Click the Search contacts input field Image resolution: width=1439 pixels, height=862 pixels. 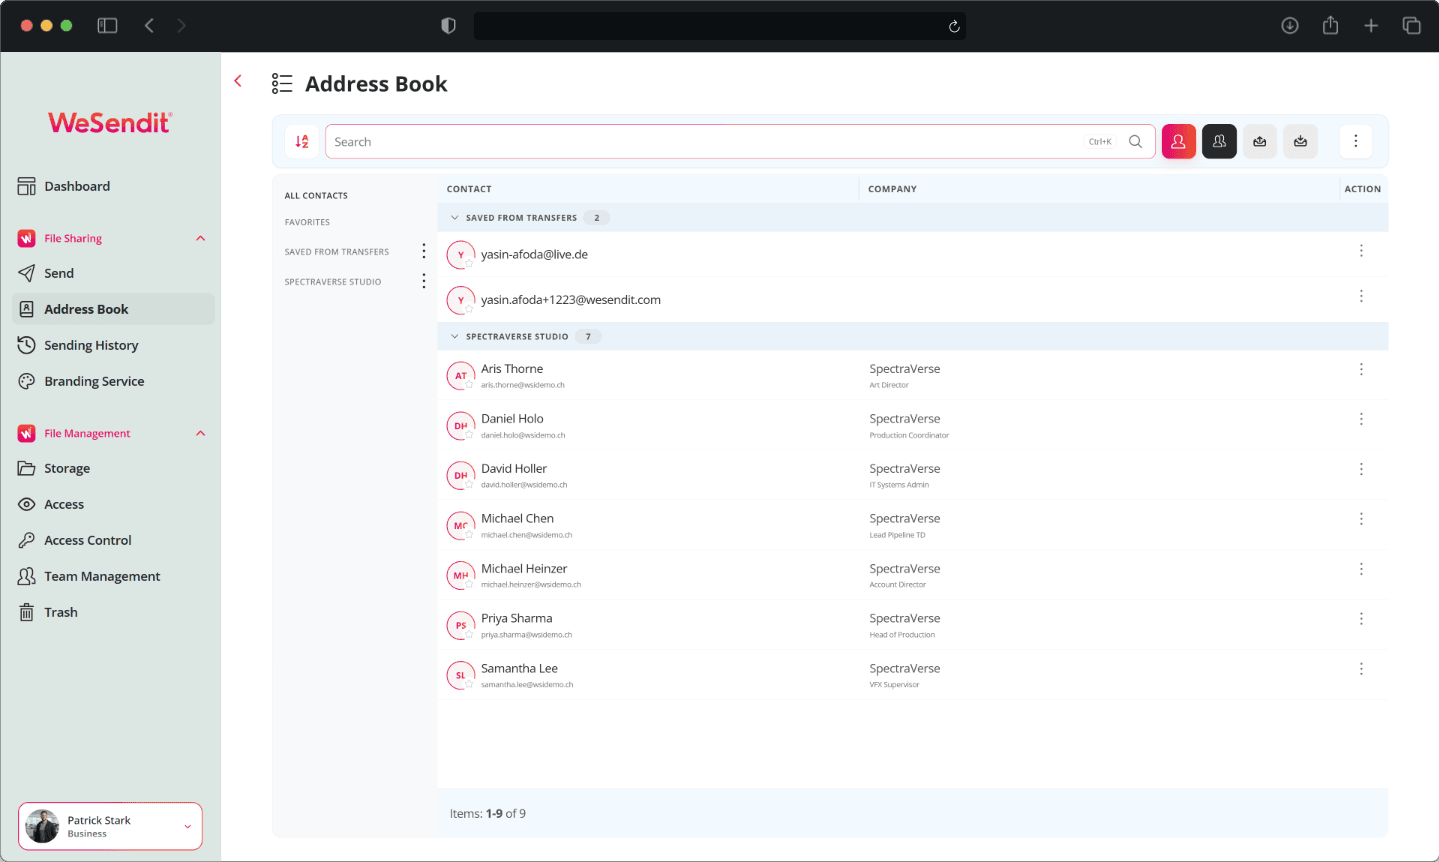[740, 142]
